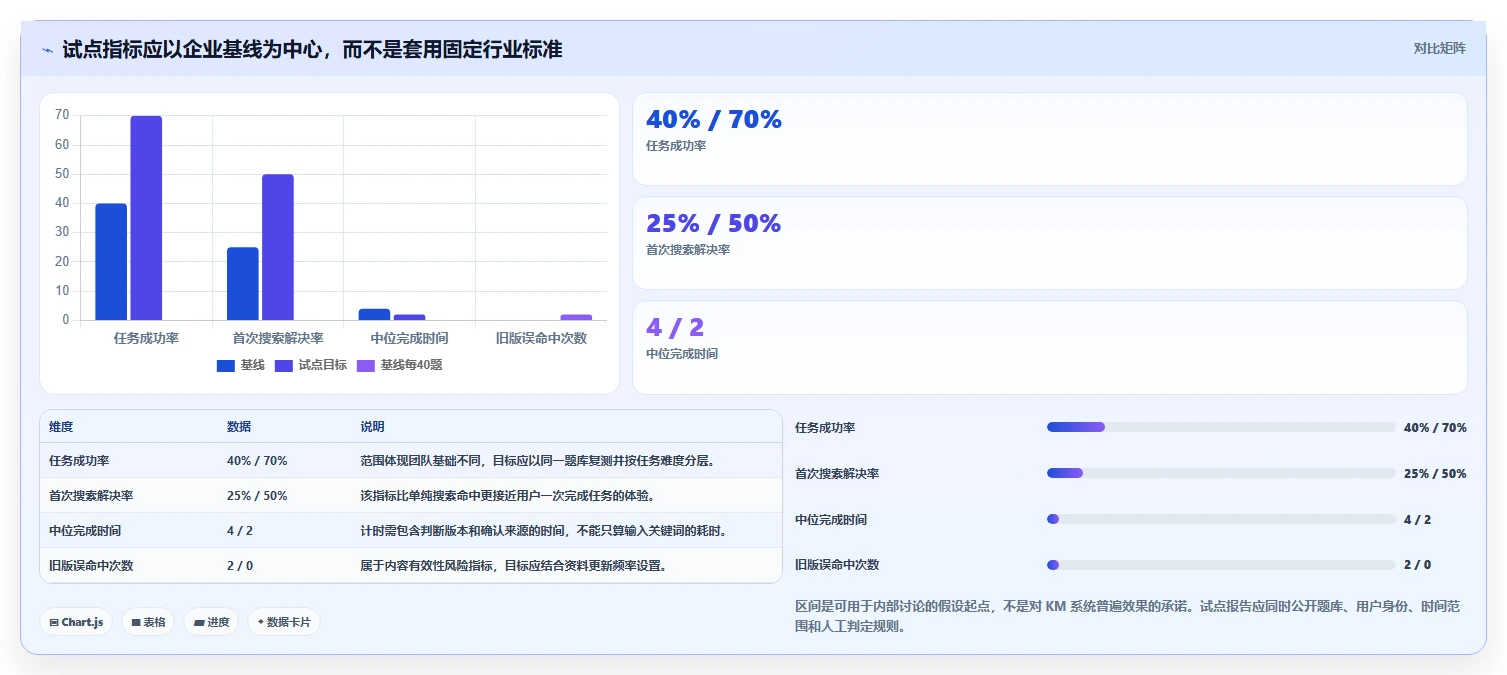The height and width of the screenshot is (675, 1507).
Task: Click the 进度 tag chip
Action: (211, 622)
